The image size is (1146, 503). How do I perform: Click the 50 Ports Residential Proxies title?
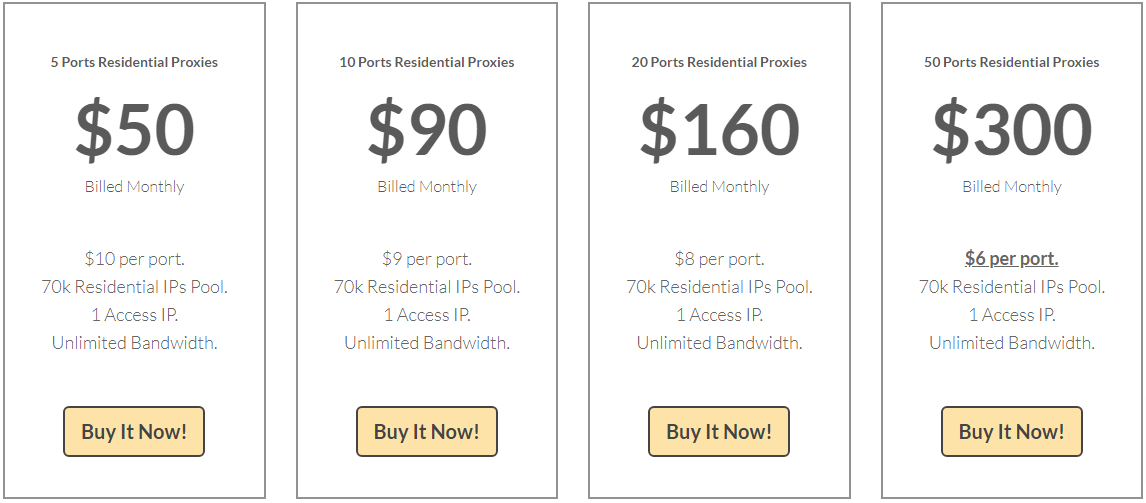pos(1011,62)
